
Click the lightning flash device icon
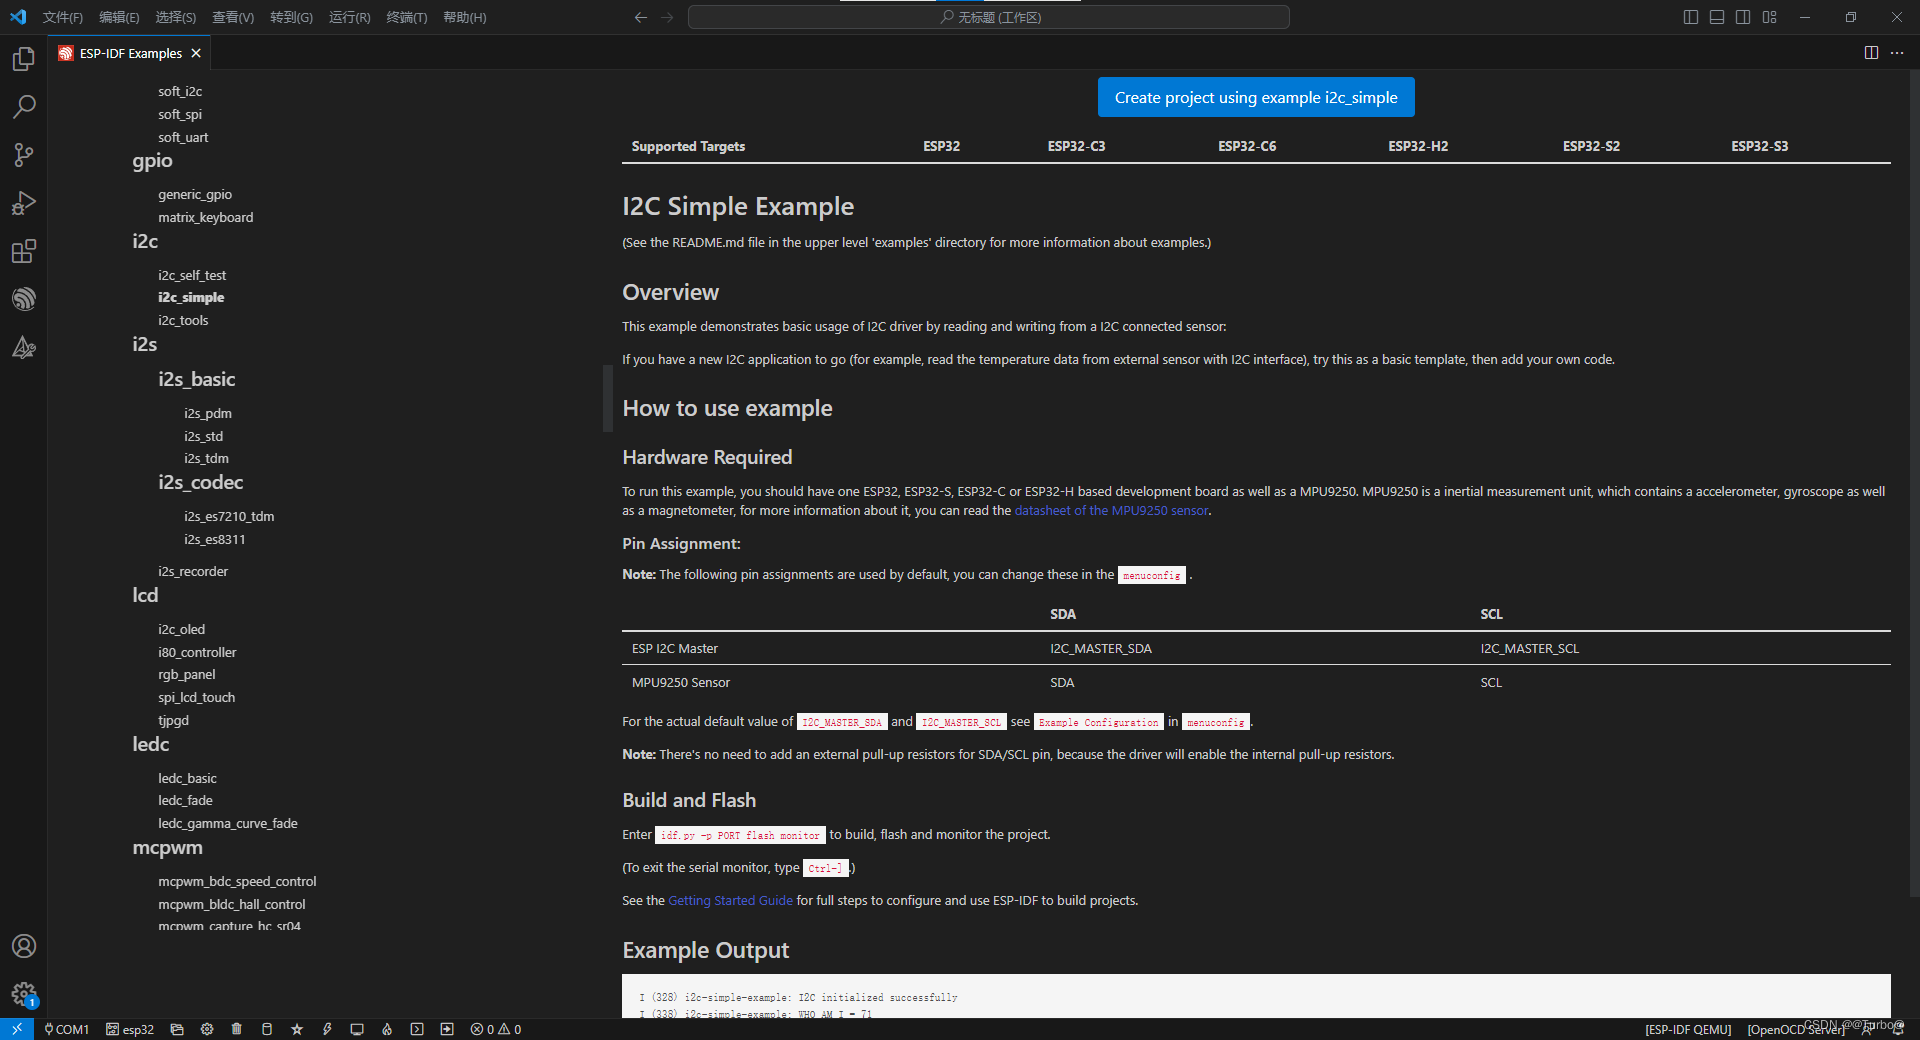[327, 1029]
